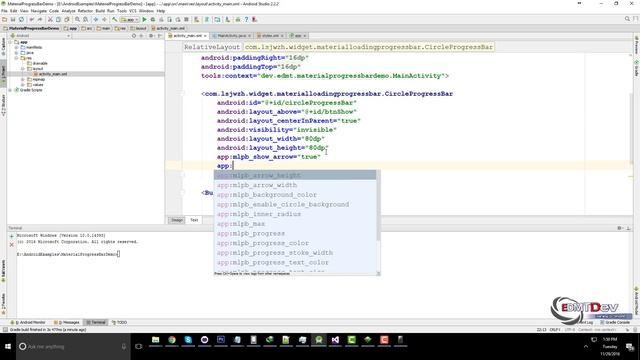Image resolution: width=640 pixels, height=360 pixels.
Task: Select the drawable folder in tree
Action: click(x=37, y=63)
